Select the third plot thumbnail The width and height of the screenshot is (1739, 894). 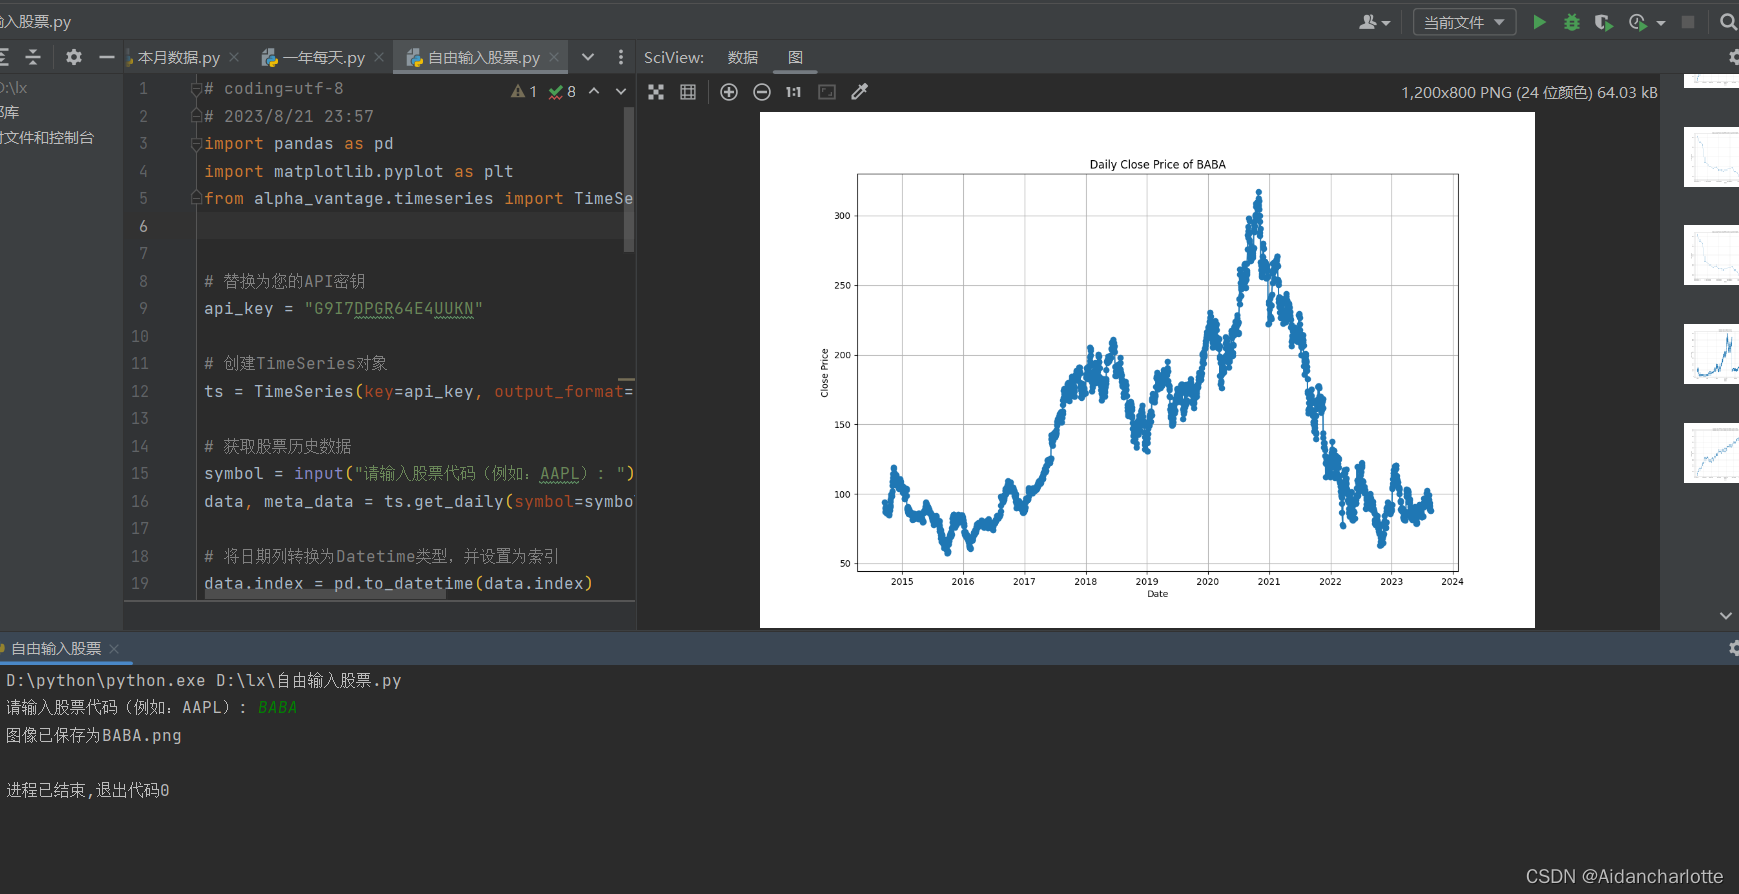[x=1711, y=255]
